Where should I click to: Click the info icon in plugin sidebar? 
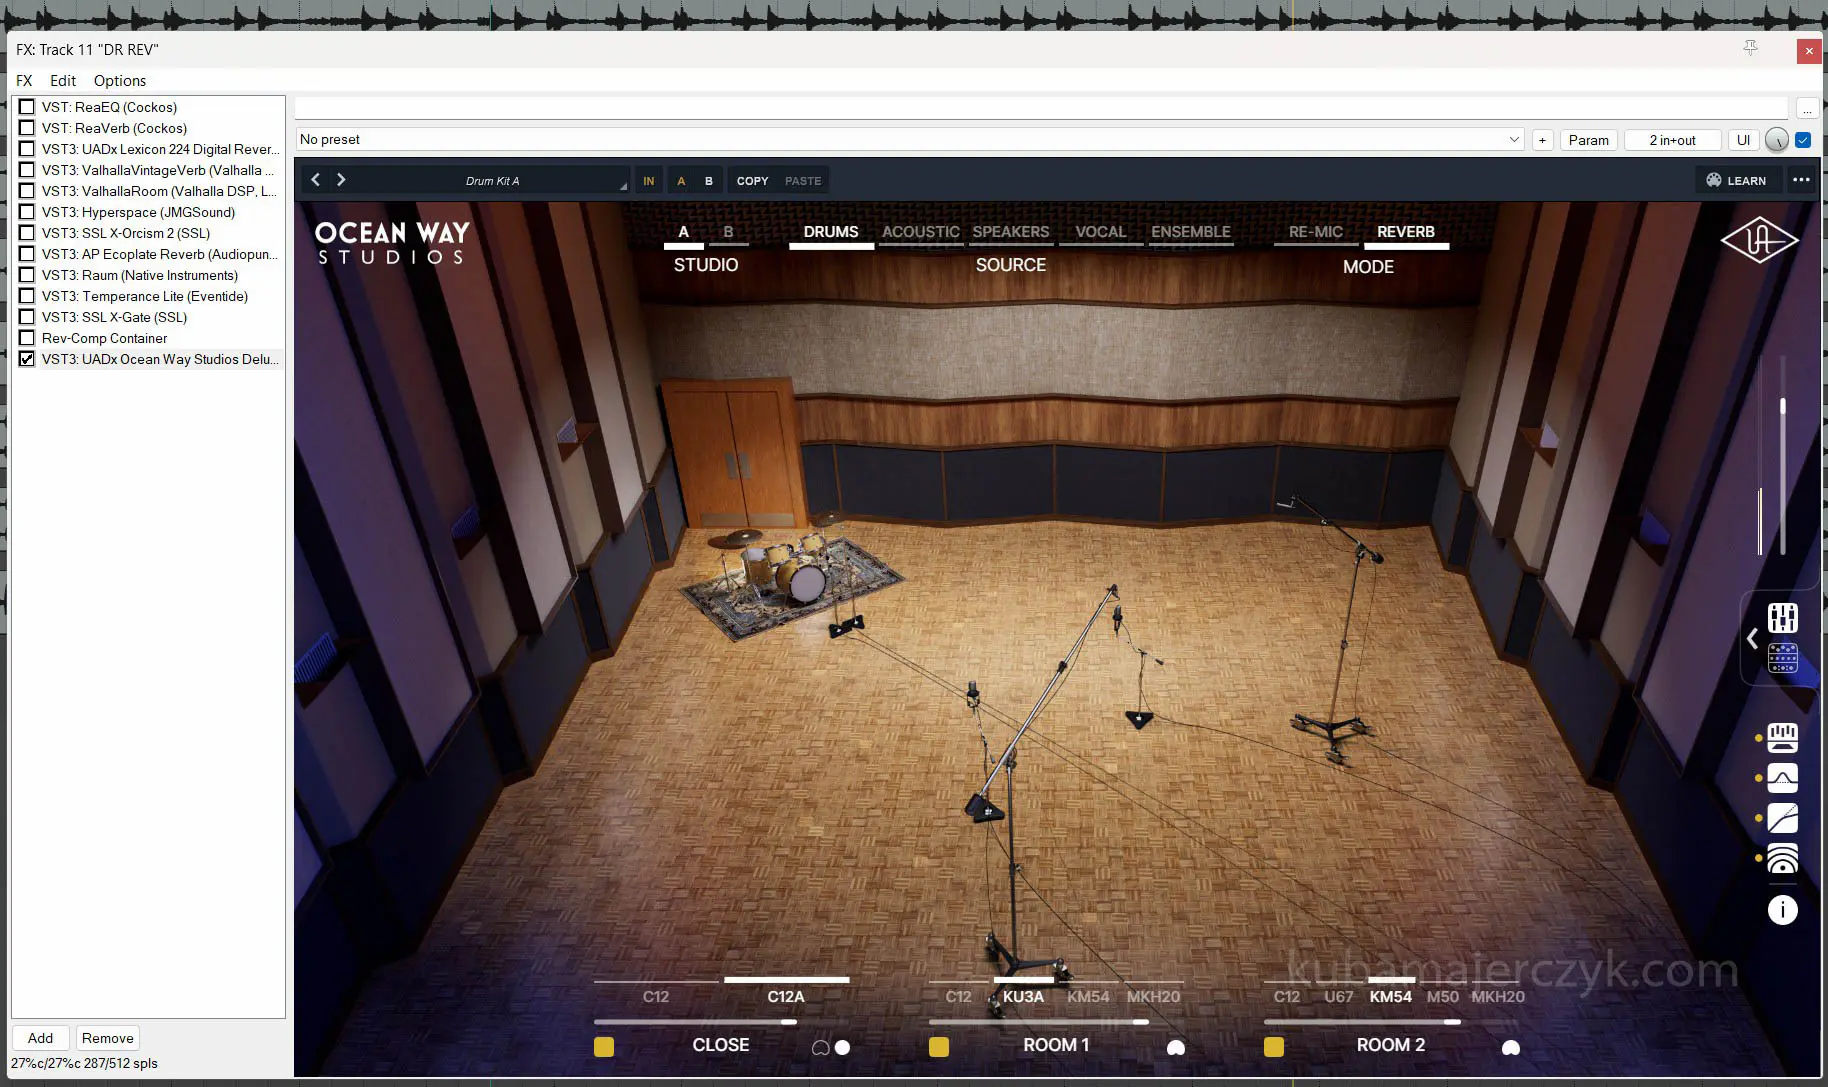click(x=1782, y=910)
